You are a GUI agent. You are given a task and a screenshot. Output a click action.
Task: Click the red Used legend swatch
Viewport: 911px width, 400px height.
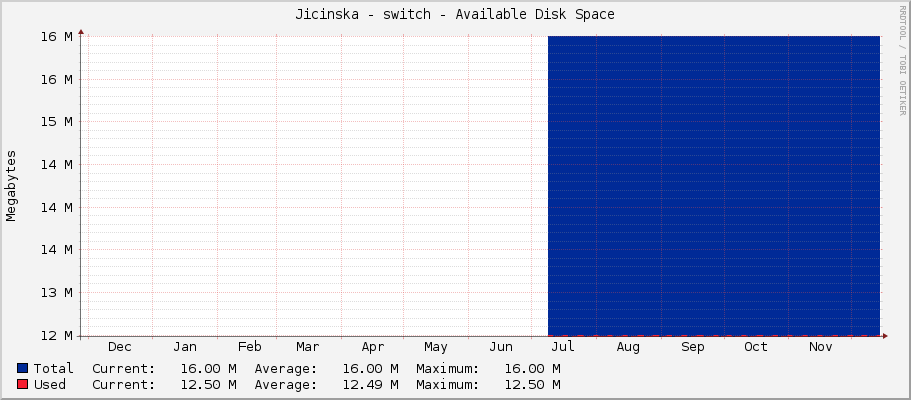pos(23,384)
